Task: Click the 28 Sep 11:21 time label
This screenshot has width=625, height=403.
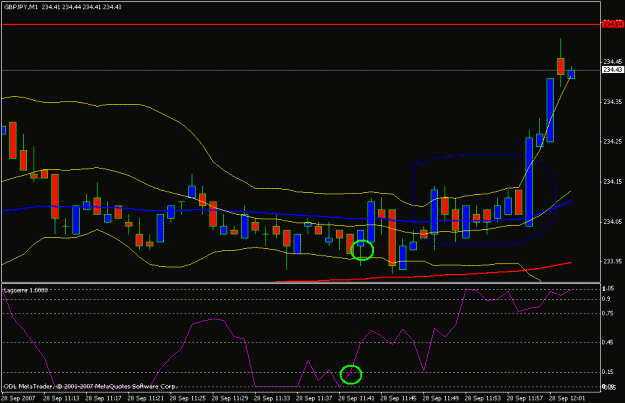Action: [x=146, y=398]
